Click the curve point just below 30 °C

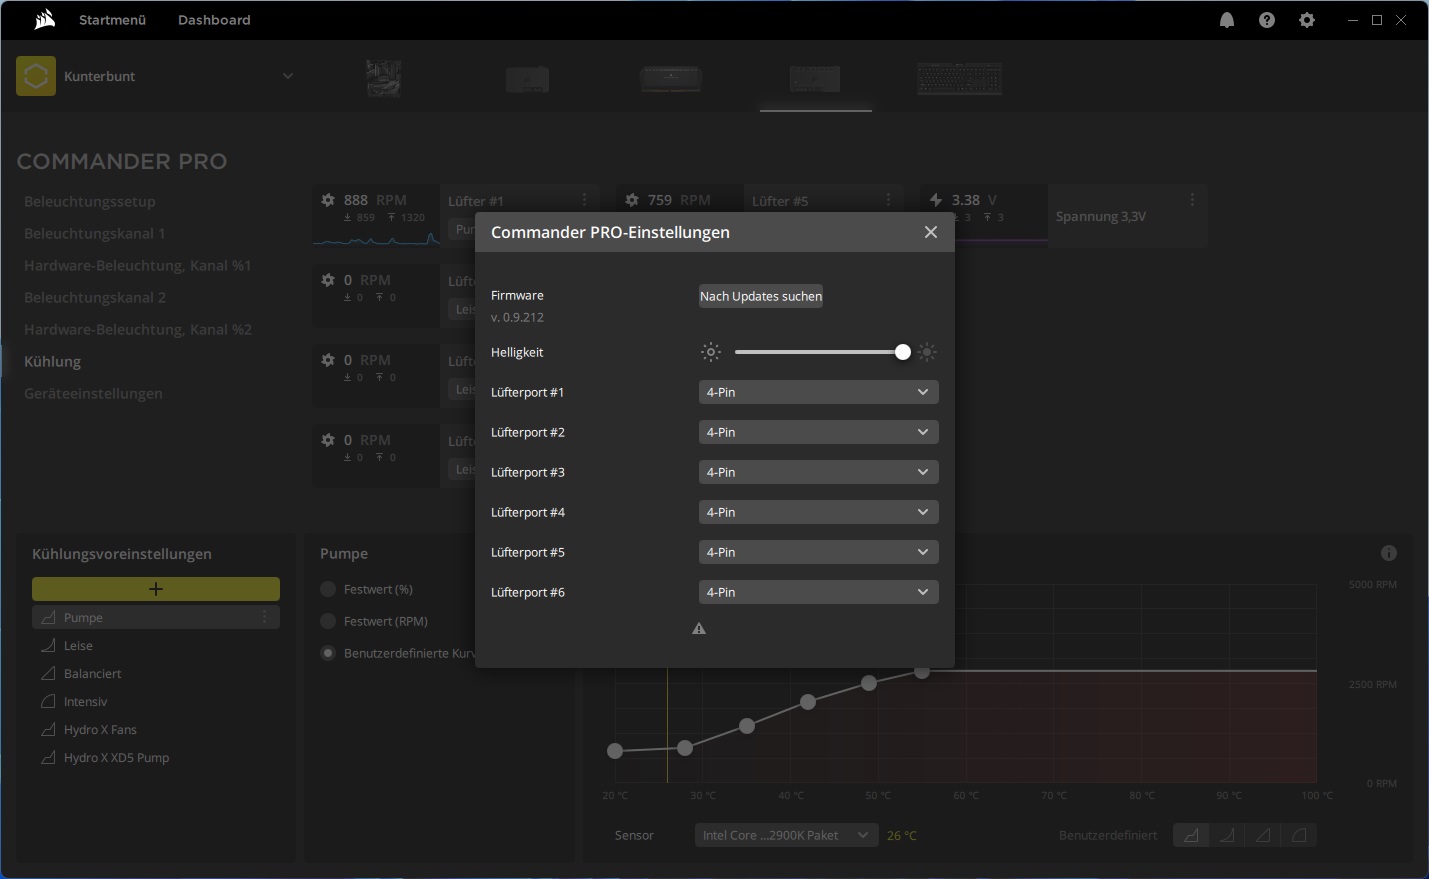[x=685, y=748]
